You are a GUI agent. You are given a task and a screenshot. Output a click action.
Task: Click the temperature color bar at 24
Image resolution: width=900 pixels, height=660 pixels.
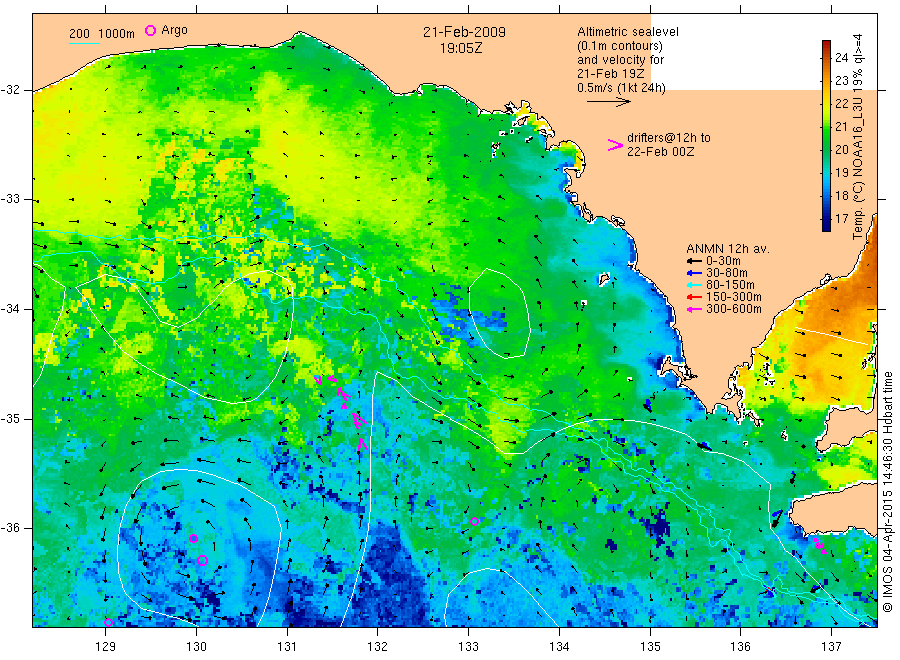[x=826, y=57]
